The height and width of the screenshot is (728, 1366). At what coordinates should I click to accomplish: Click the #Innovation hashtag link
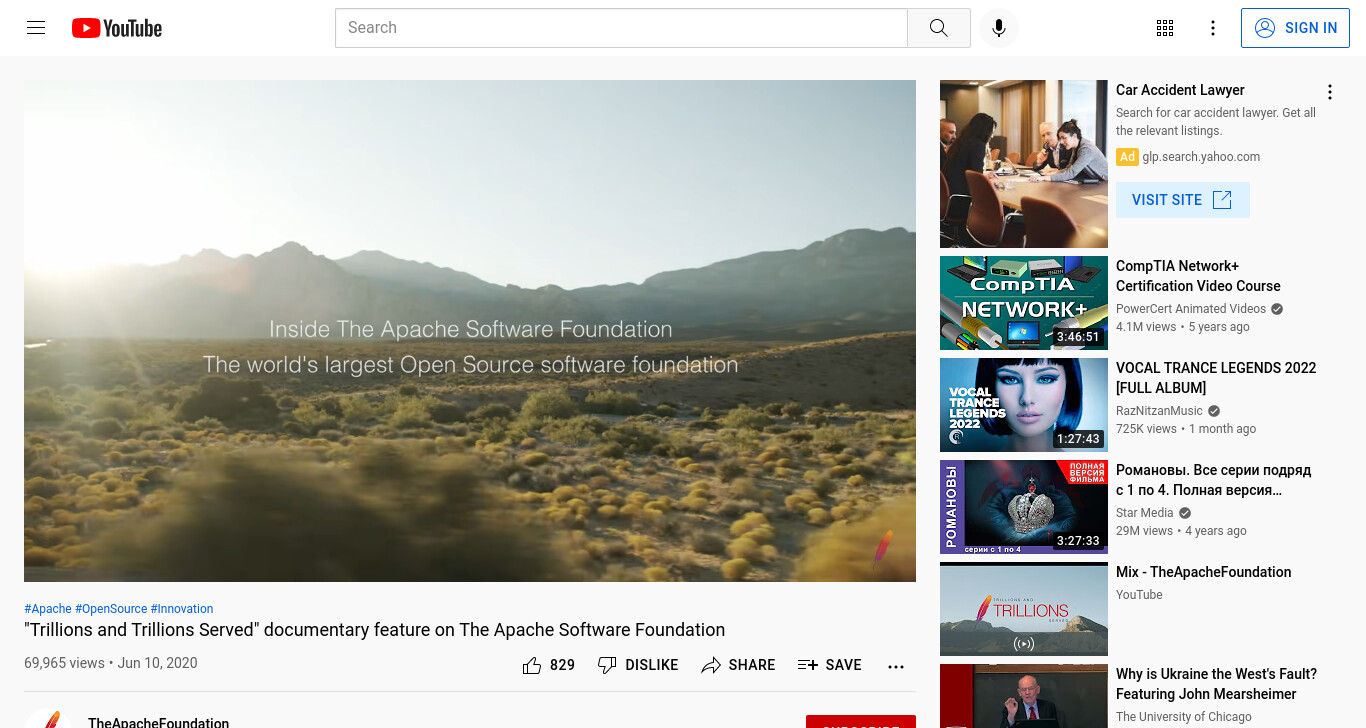coord(182,609)
